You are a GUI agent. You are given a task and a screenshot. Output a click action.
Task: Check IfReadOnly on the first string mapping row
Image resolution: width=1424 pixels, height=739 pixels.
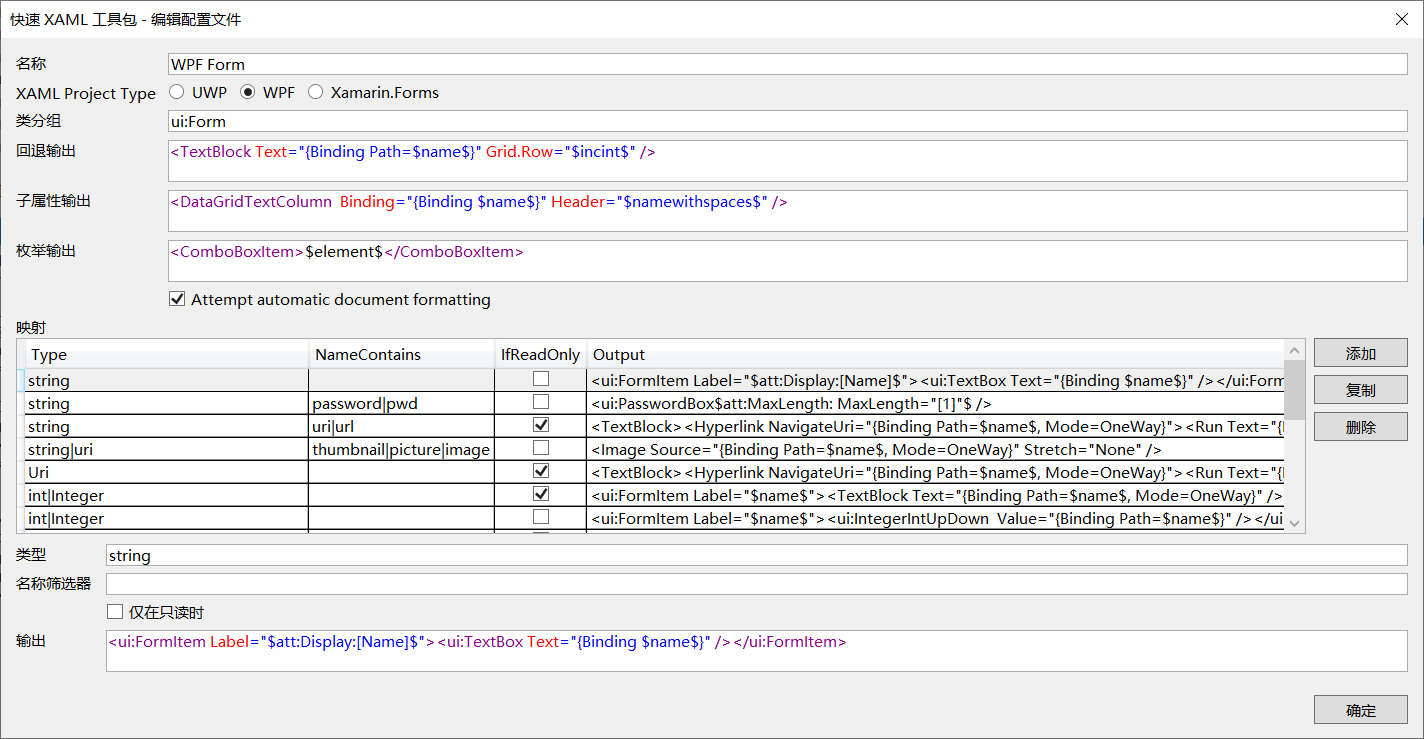(540, 379)
